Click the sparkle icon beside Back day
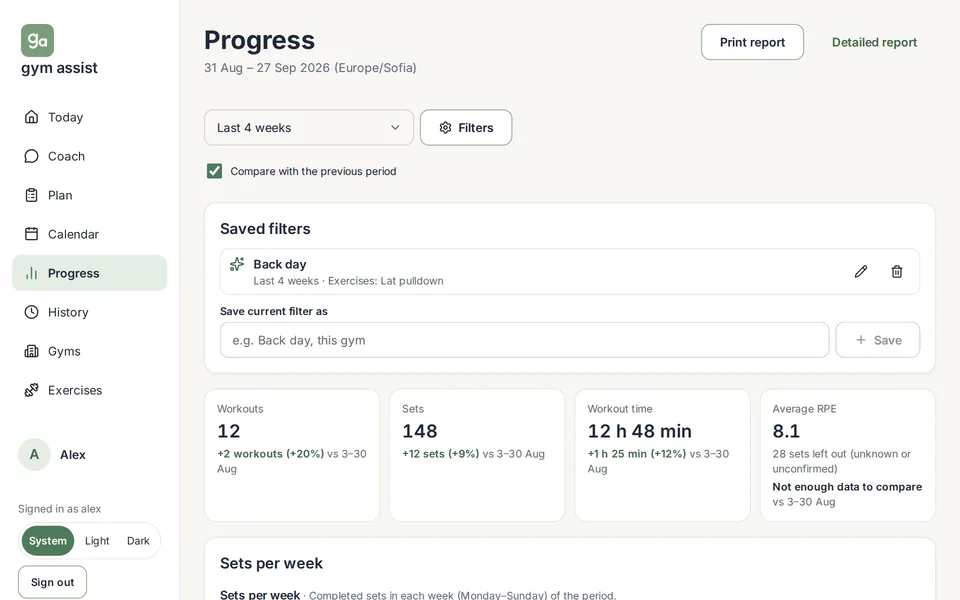 (237, 264)
